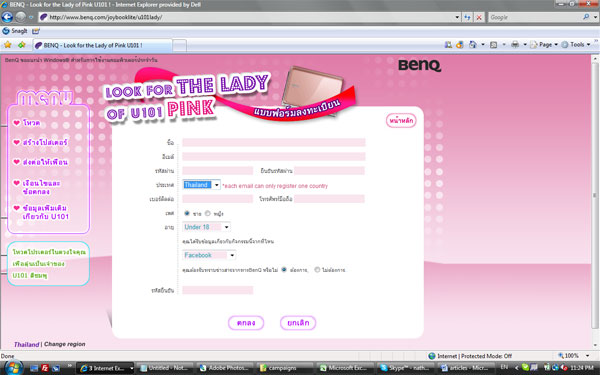600x375 pixels.
Task: Click the red FileZilla quick launch icon
Action: click(x=45, y=368)
